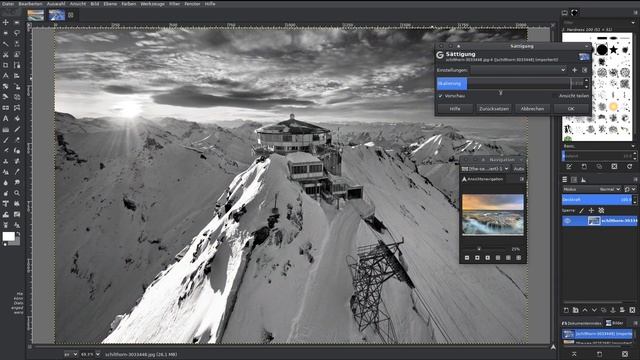Open the Filter menu
This screenshot has width=640, height=360.
pyautogui.click(x=174, y=4)
